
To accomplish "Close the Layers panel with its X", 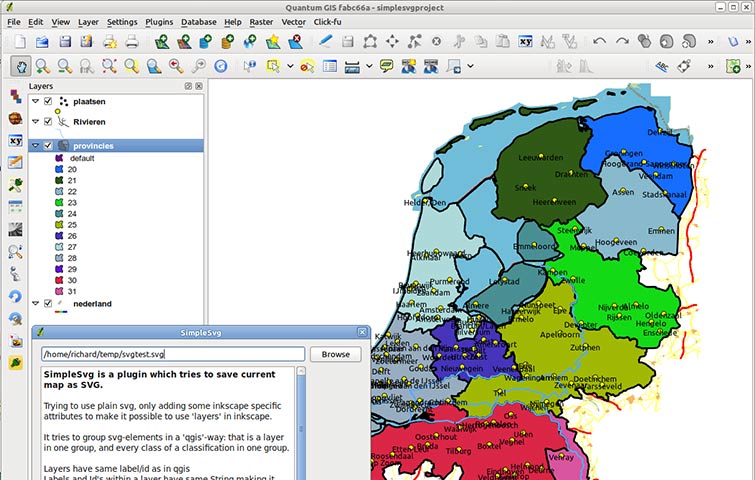I will 199,86.
